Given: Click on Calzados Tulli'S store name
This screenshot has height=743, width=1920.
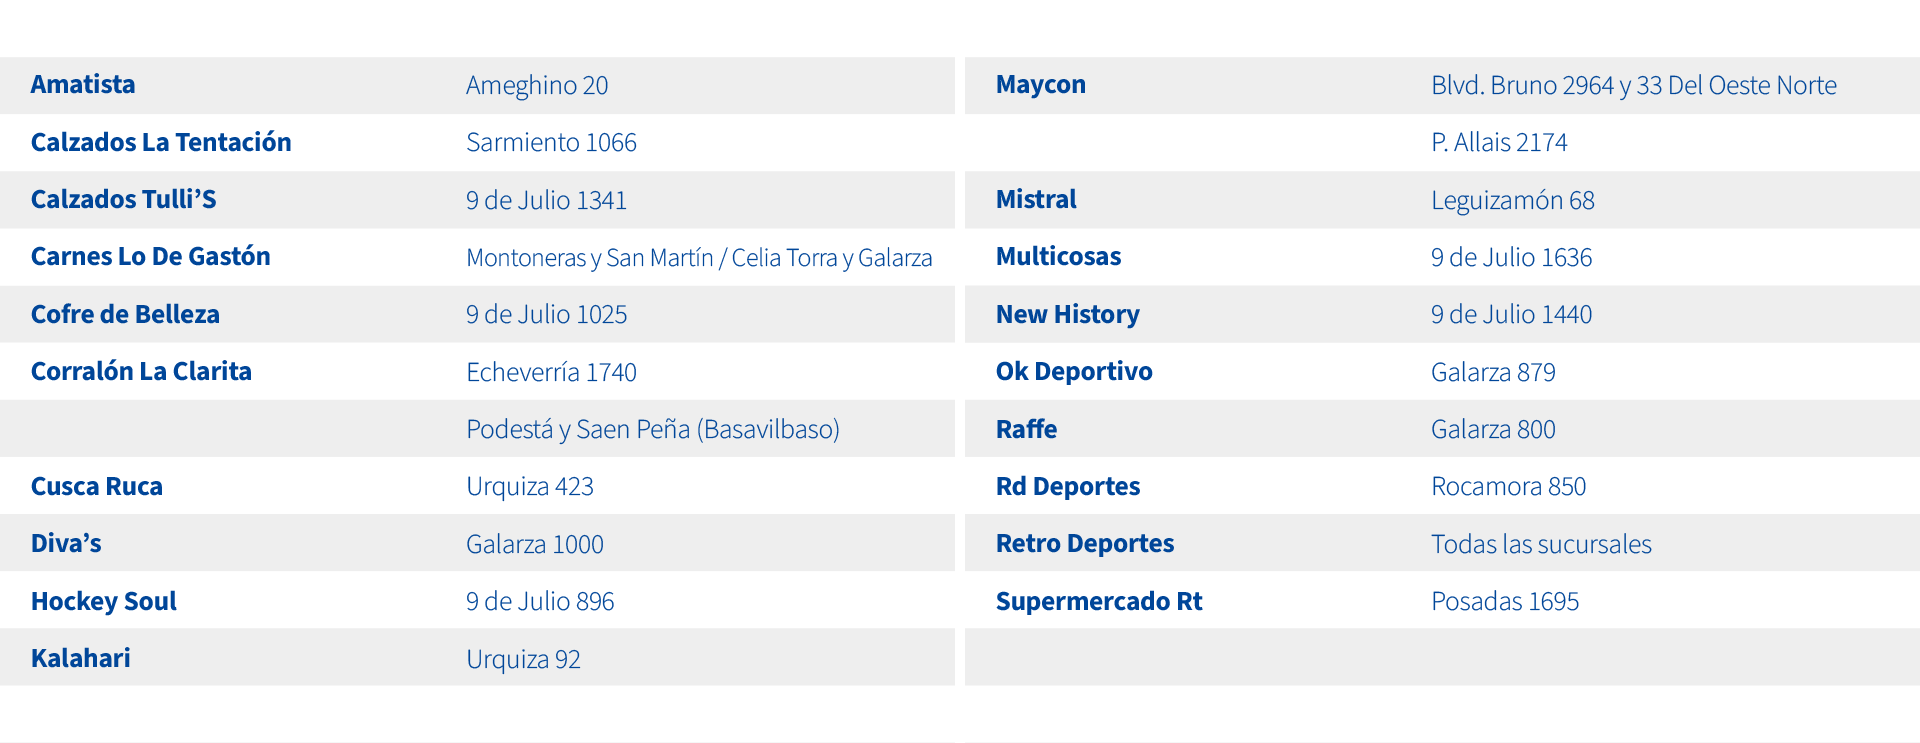Looking at the screenshot, I should click(123, 199).
